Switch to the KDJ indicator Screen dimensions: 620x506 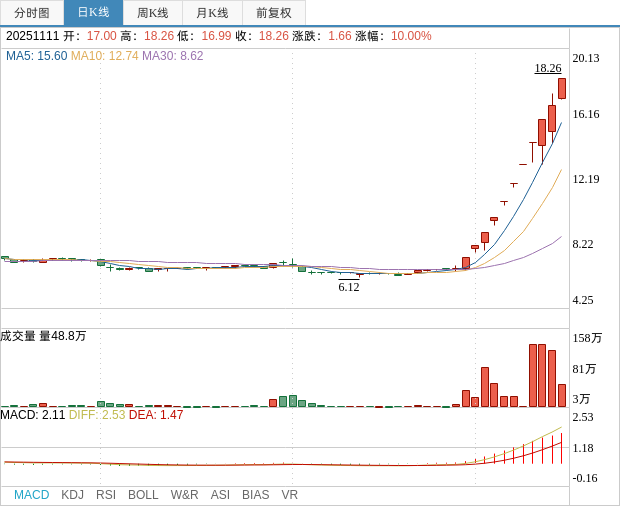click(x=72, y=495)
